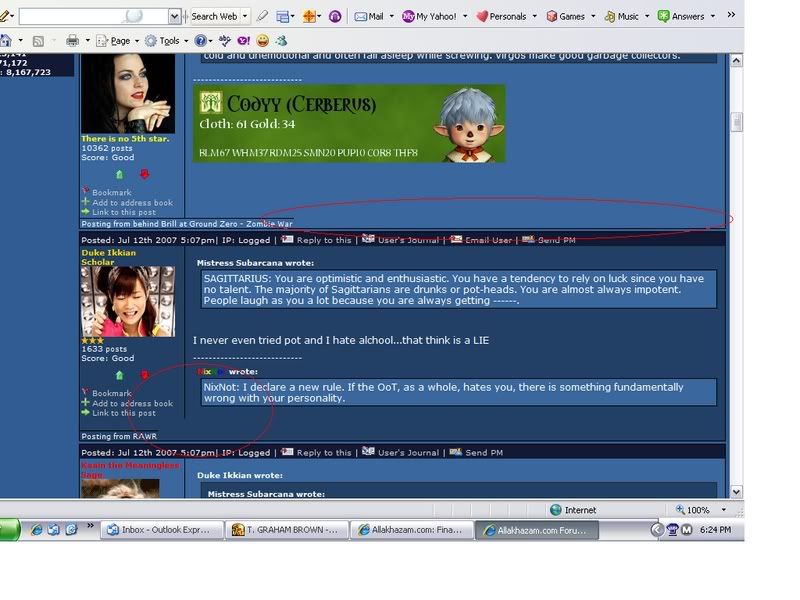Expand the Search Web dropdown arrow
Viewport: 800px width, 600px height.
(245, 16)
